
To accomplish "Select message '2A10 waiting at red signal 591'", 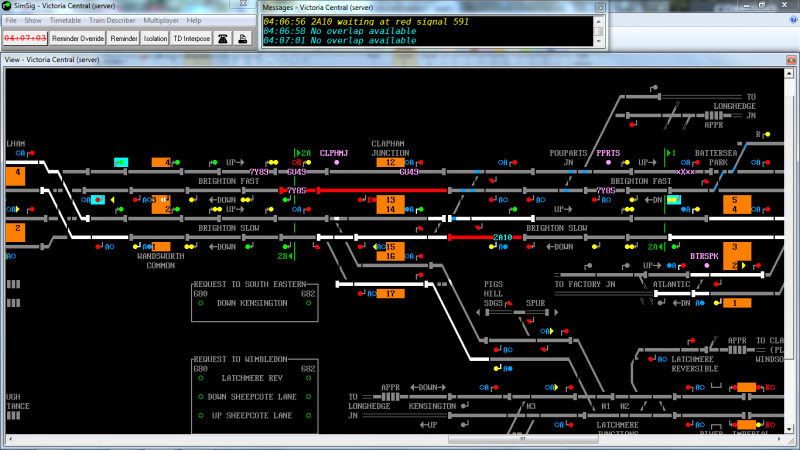I will (366, 22).
